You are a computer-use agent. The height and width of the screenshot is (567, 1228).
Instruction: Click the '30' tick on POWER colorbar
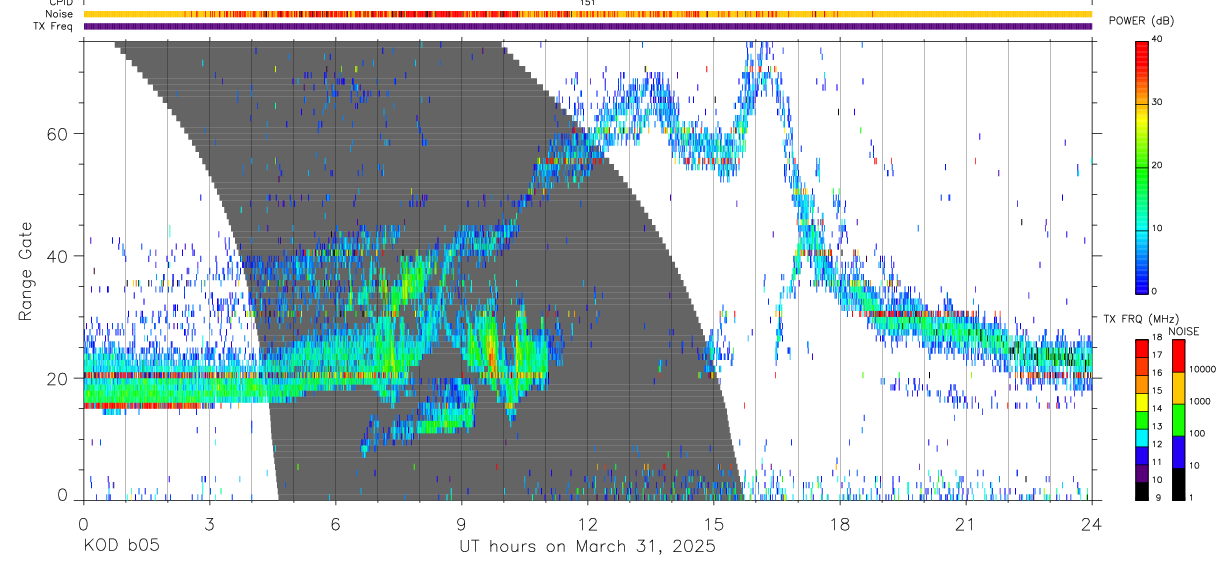1159,102
